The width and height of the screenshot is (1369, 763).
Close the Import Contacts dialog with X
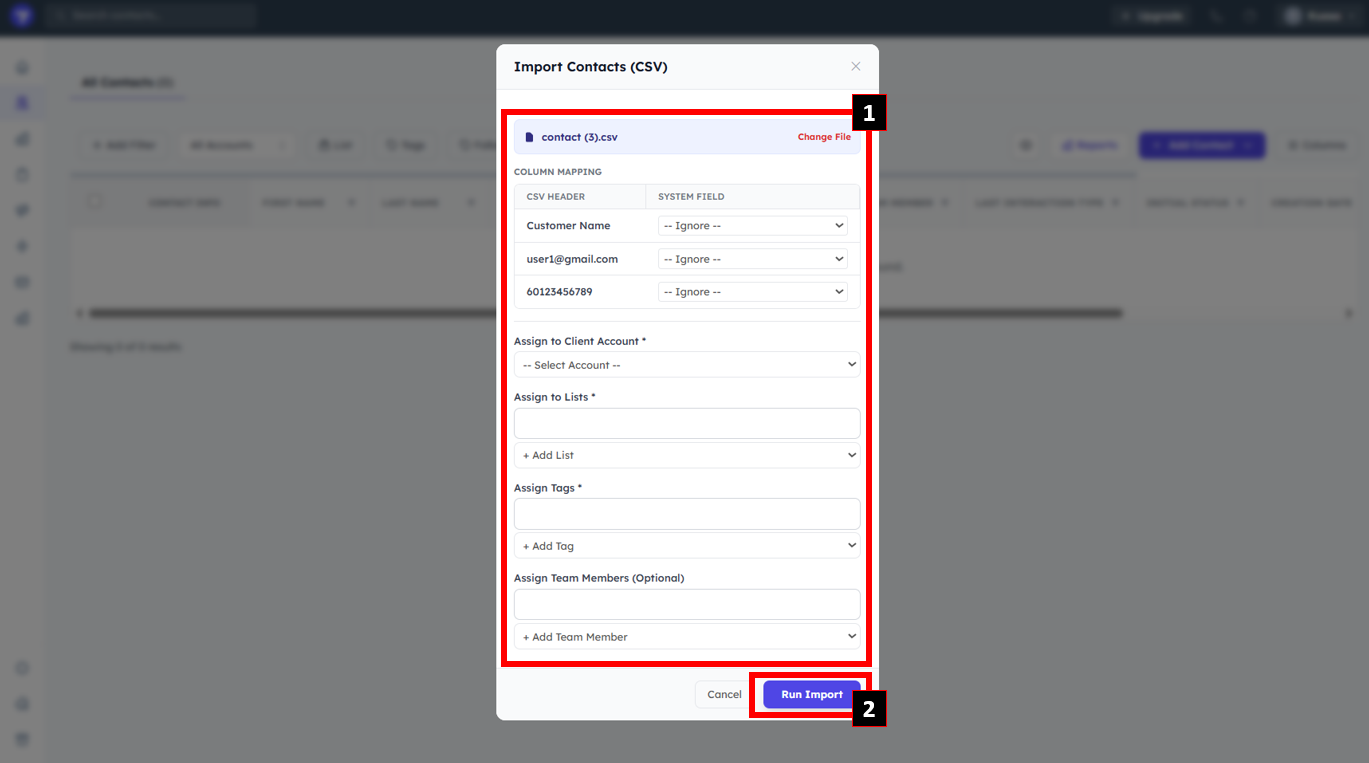pyautogui.click(x=855, y=66)
